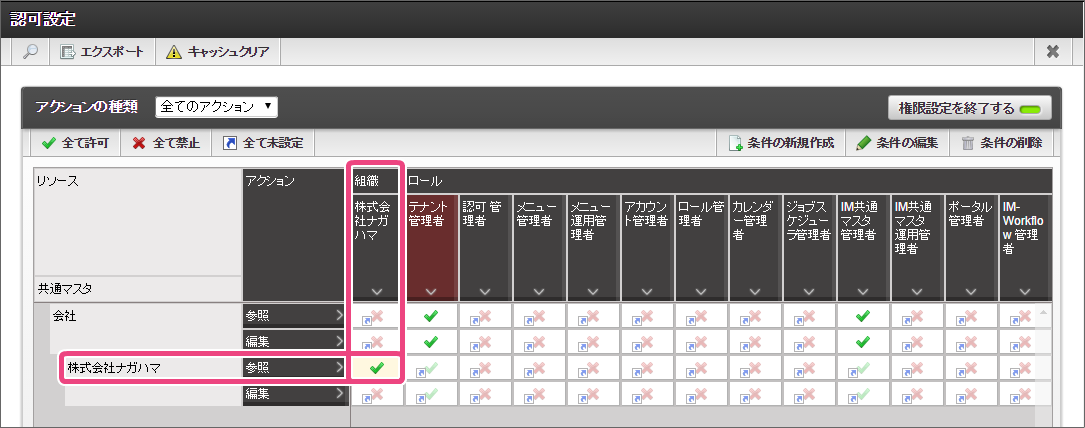
Task: Click the finish permission settings button
Action: (969, 109)
